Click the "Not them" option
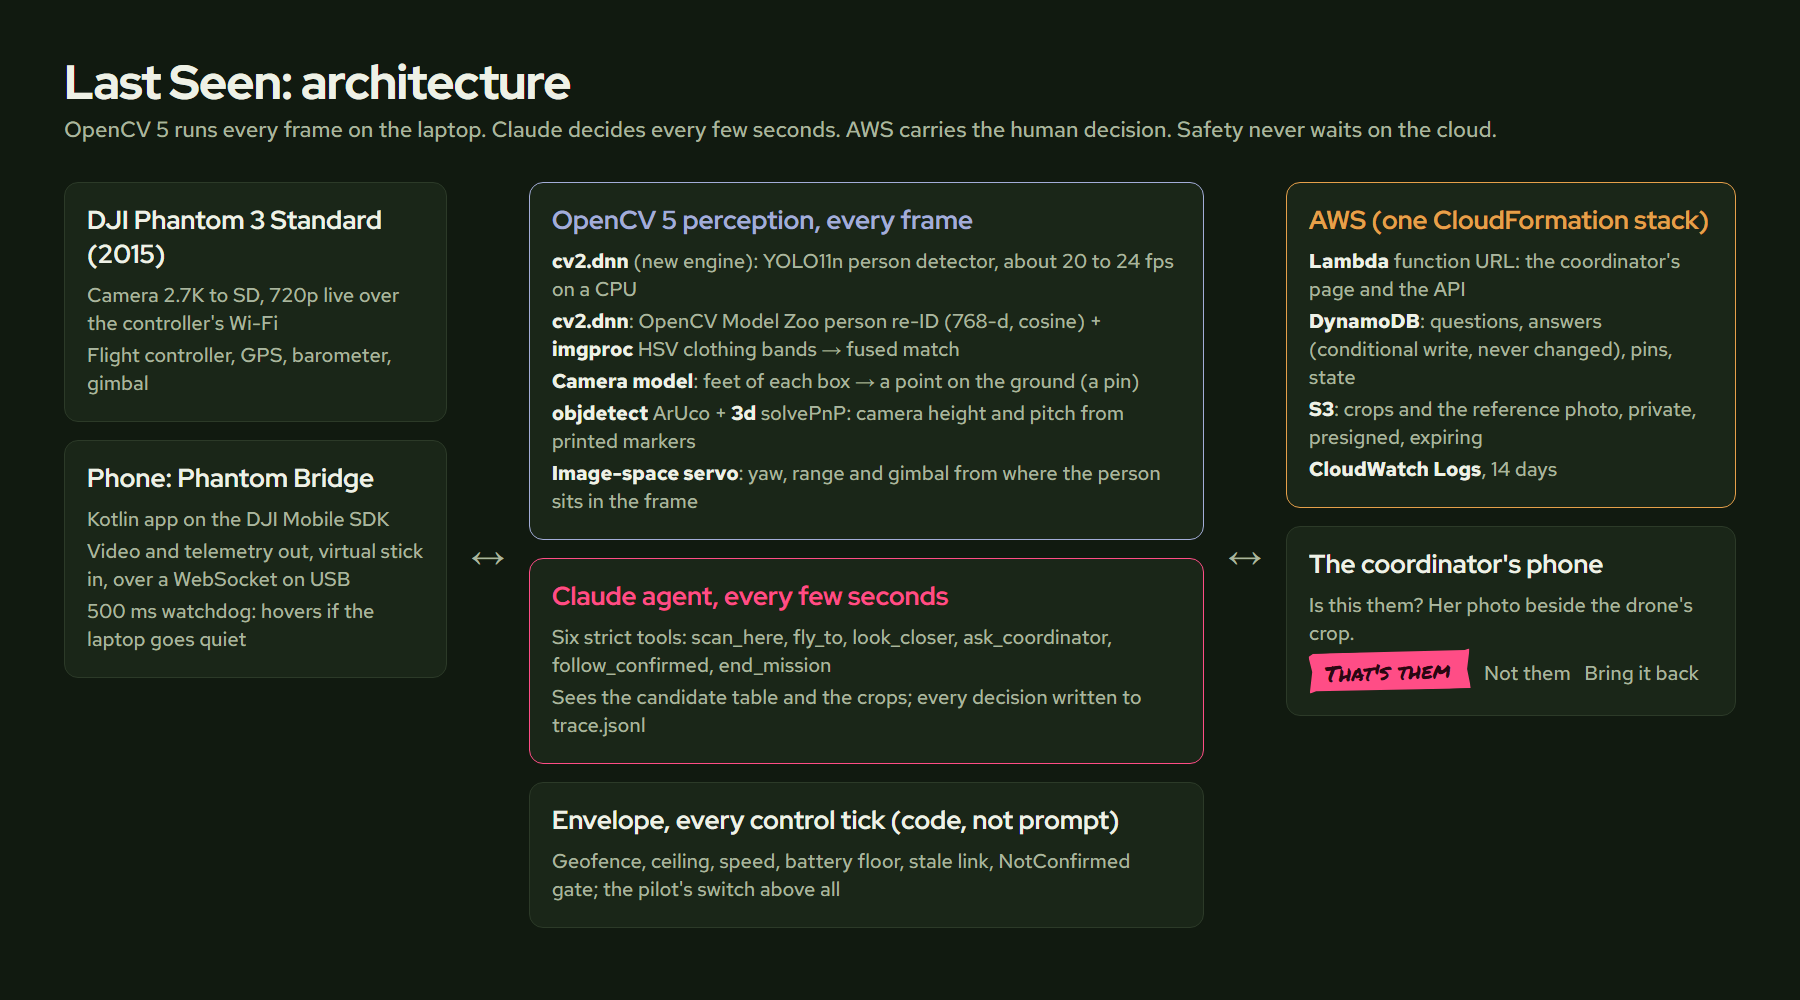Viewport: 1800px width, 1000px height. tap(1527, 673)
